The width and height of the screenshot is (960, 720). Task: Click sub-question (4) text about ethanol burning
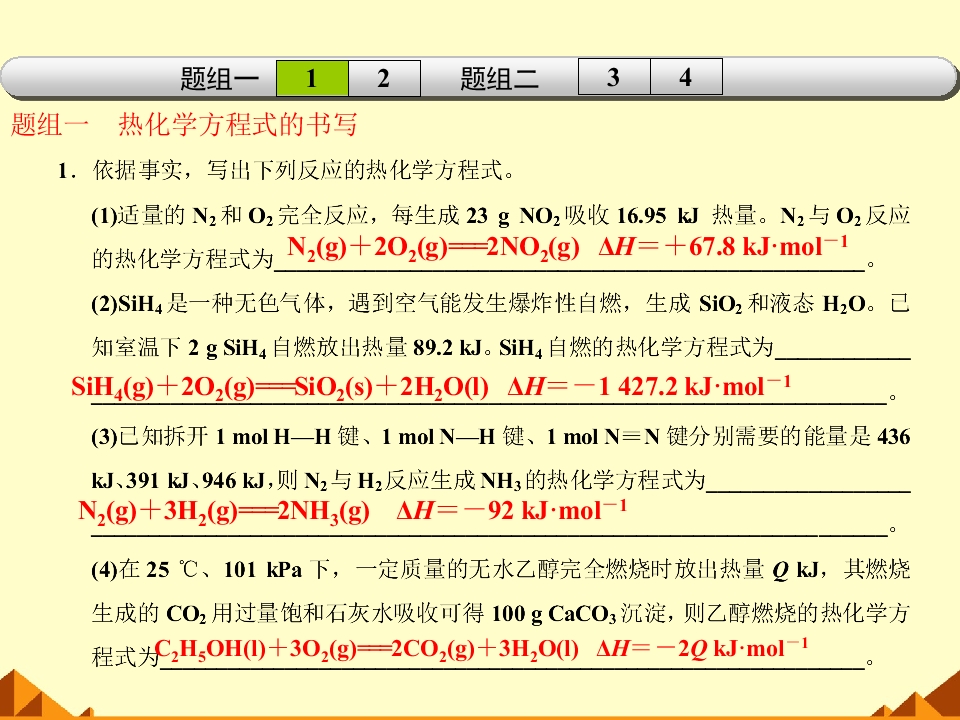pyautogui.click(x=500, y=570)
